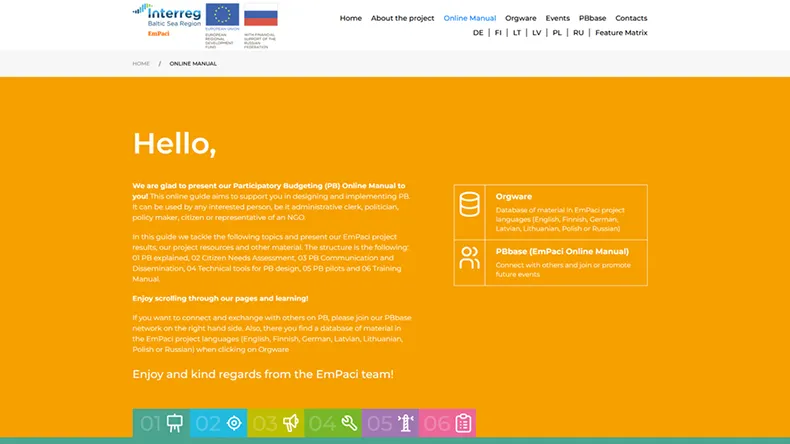Open section 06 with the clipboard icon

447,423
